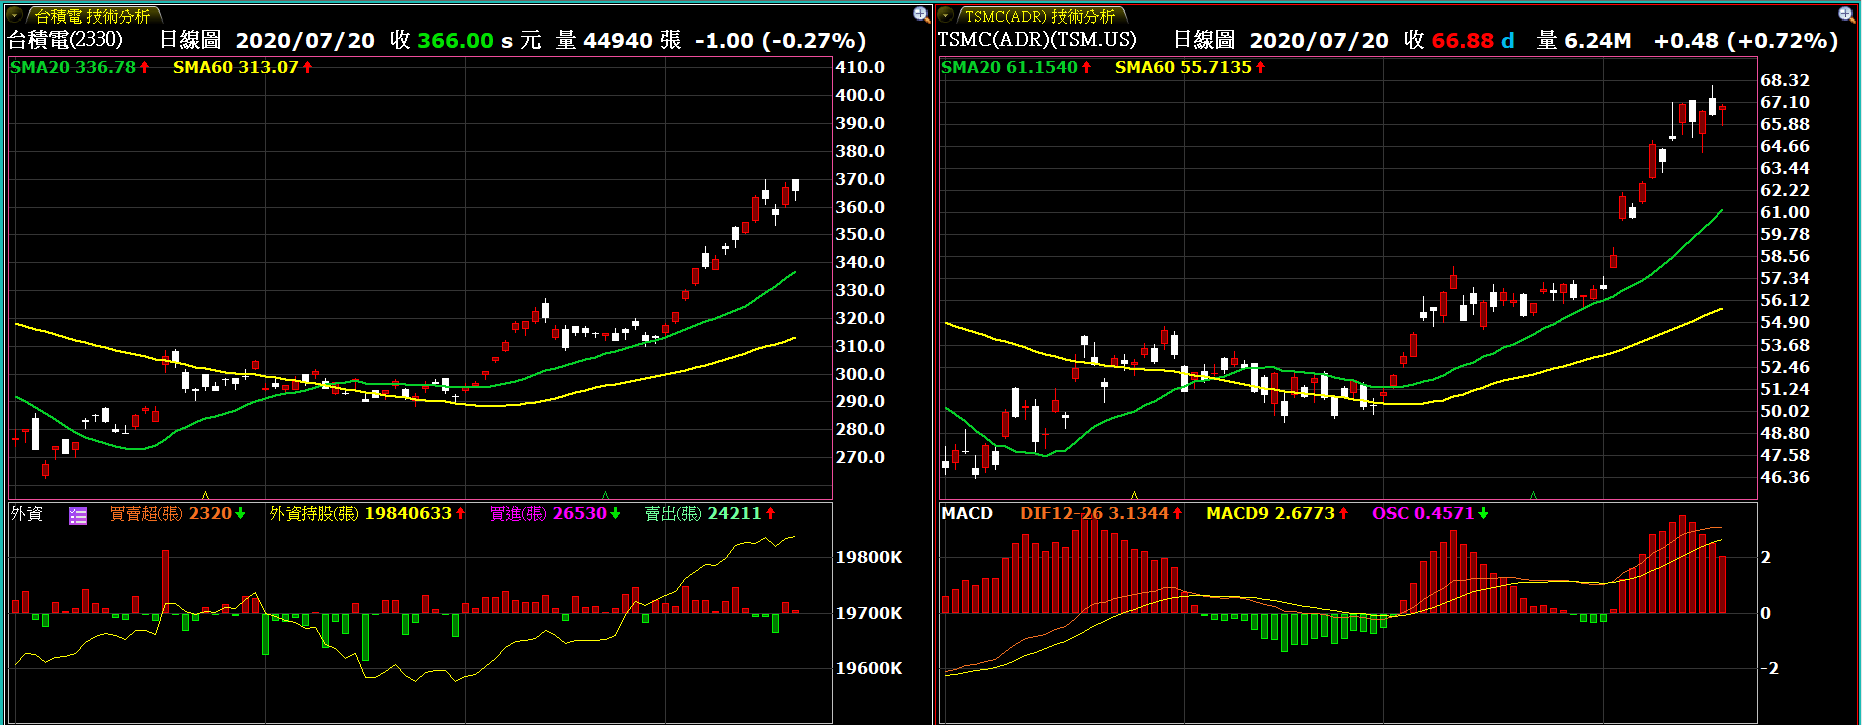Select the TSMC(ADR) 技術分析 tab

click(1038, 16)
